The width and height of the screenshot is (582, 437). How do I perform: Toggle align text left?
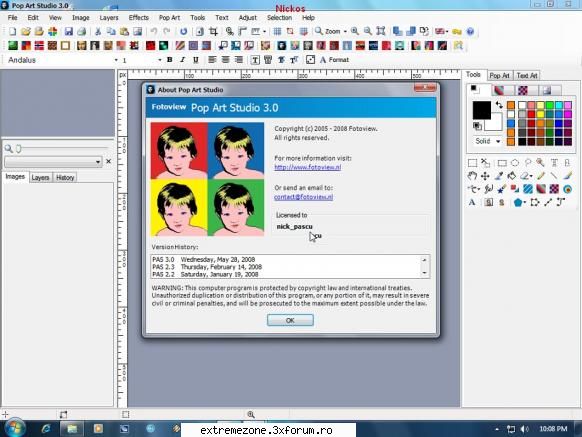coord(212,60)
